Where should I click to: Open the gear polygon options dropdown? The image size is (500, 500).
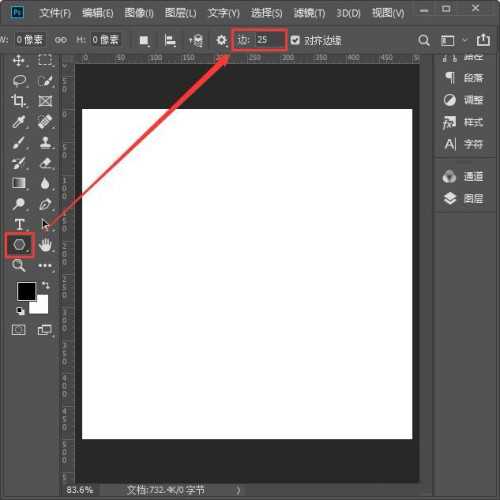pyautogui.click(x=221, y=41)
